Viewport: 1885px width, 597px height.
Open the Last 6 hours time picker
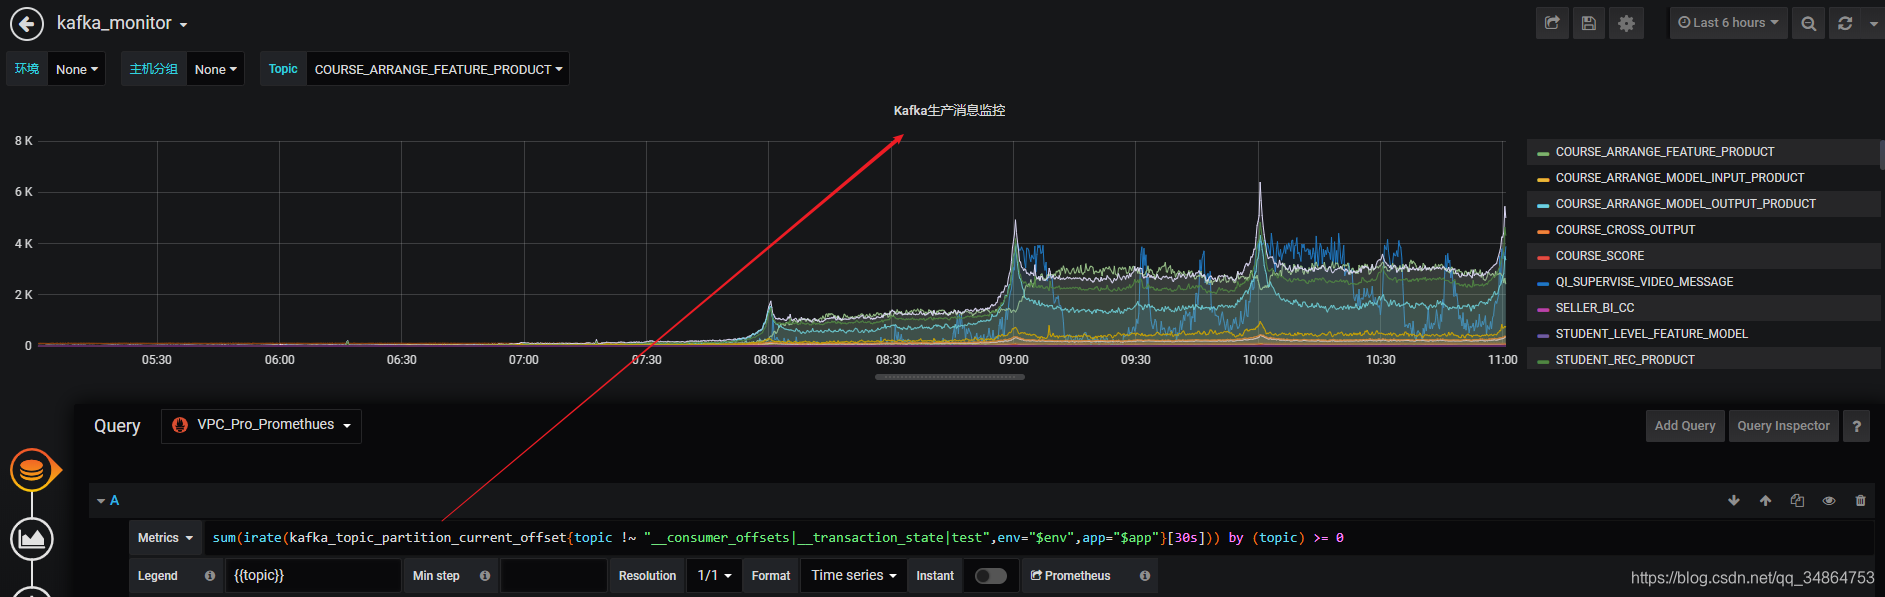[1728, 23]
